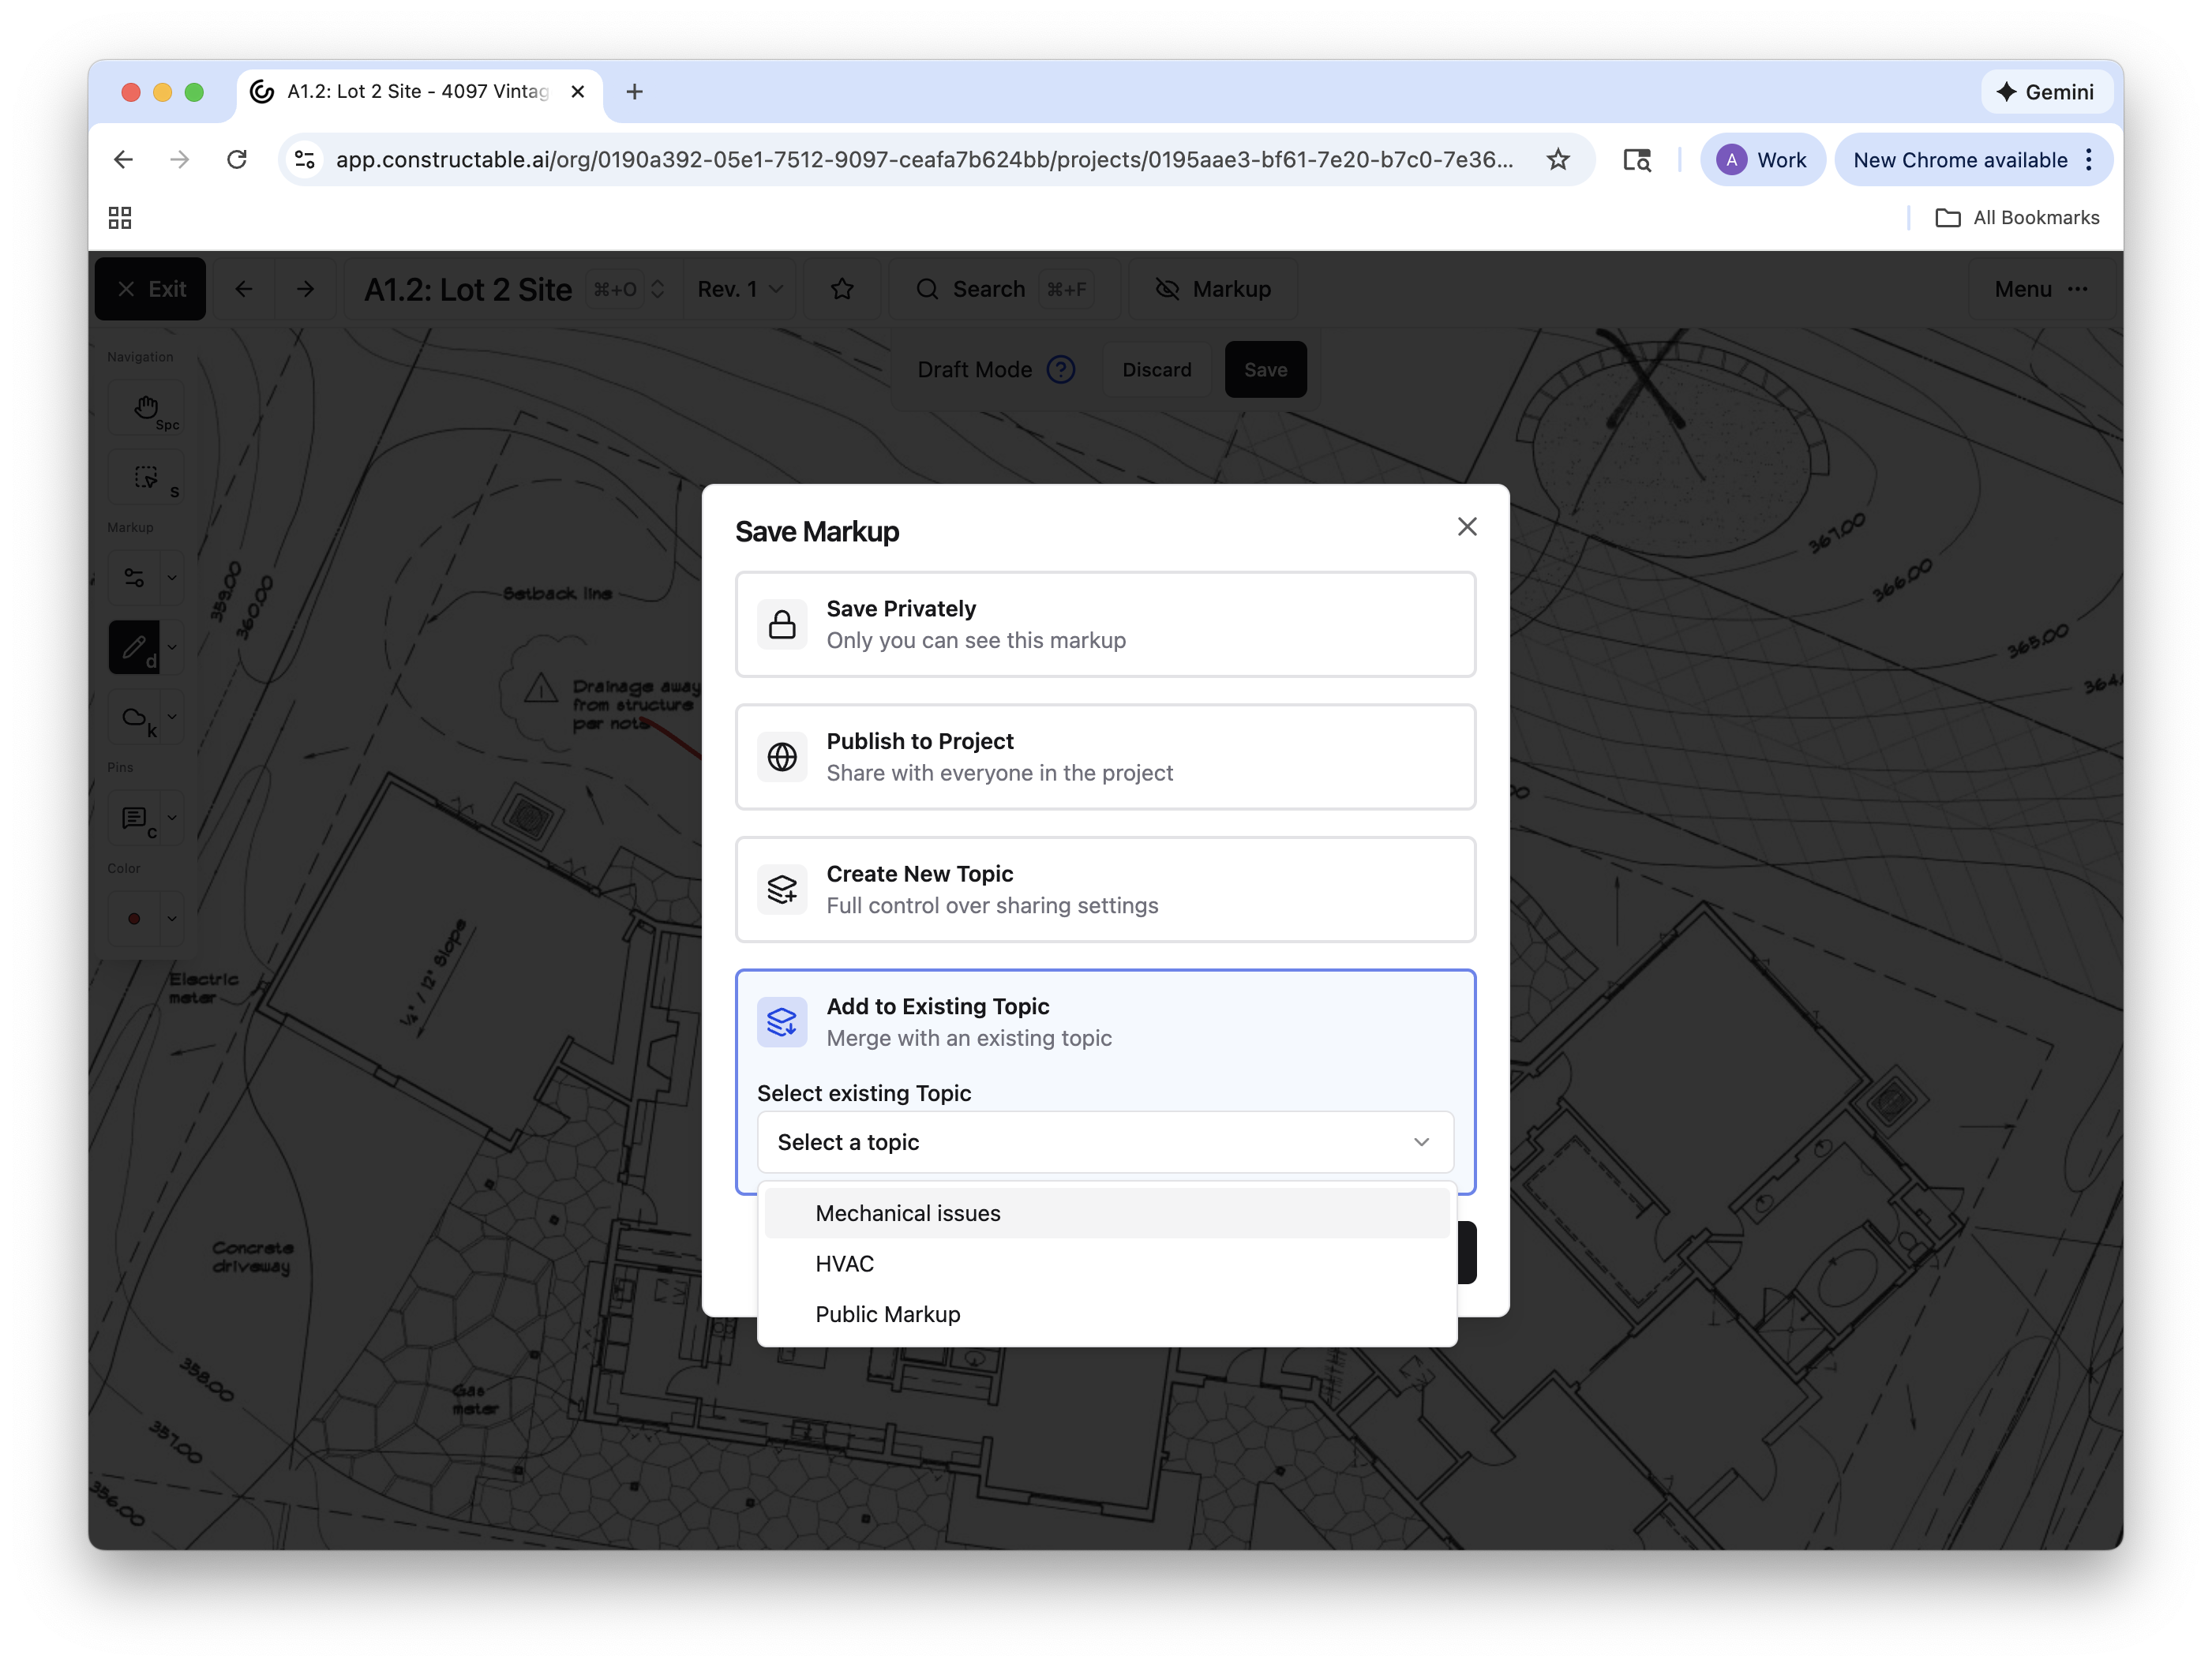
Task: Select the pen drawing tool
Action: pyautogui.click(x=134, y=647)
